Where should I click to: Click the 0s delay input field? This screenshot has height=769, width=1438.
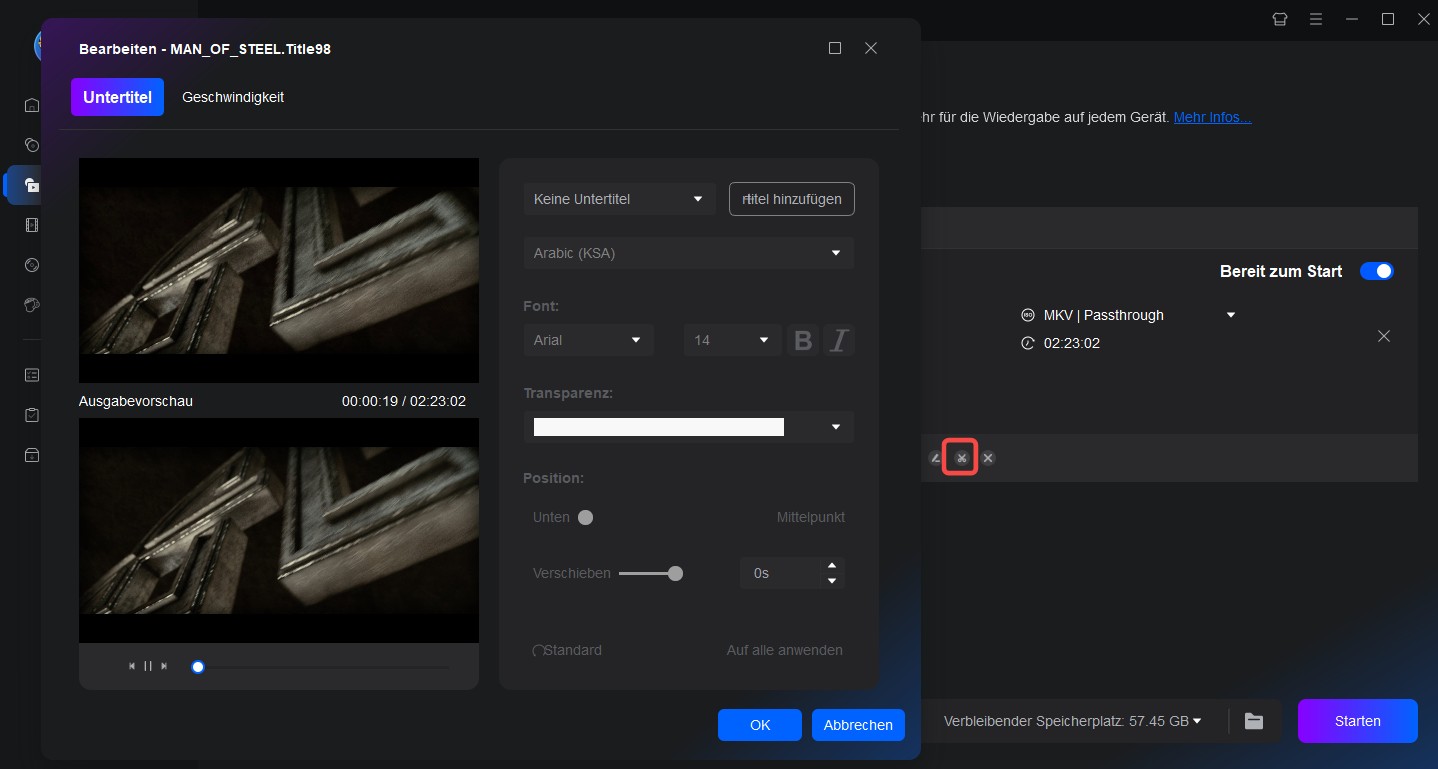782,573
